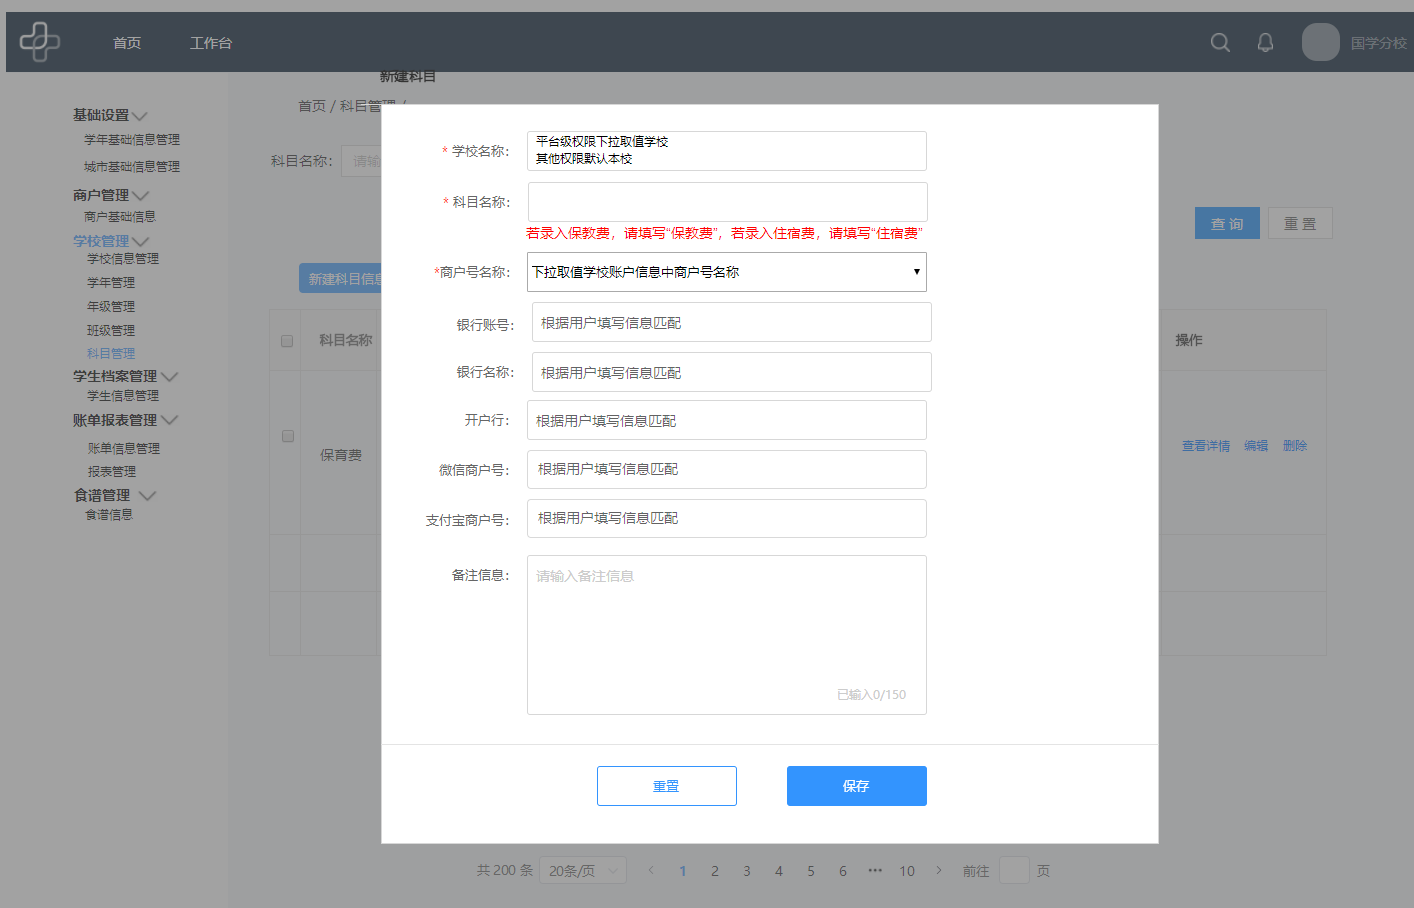Open the search icon in header
Viewport: 1414px width, 908px height.
[1220, 42]
